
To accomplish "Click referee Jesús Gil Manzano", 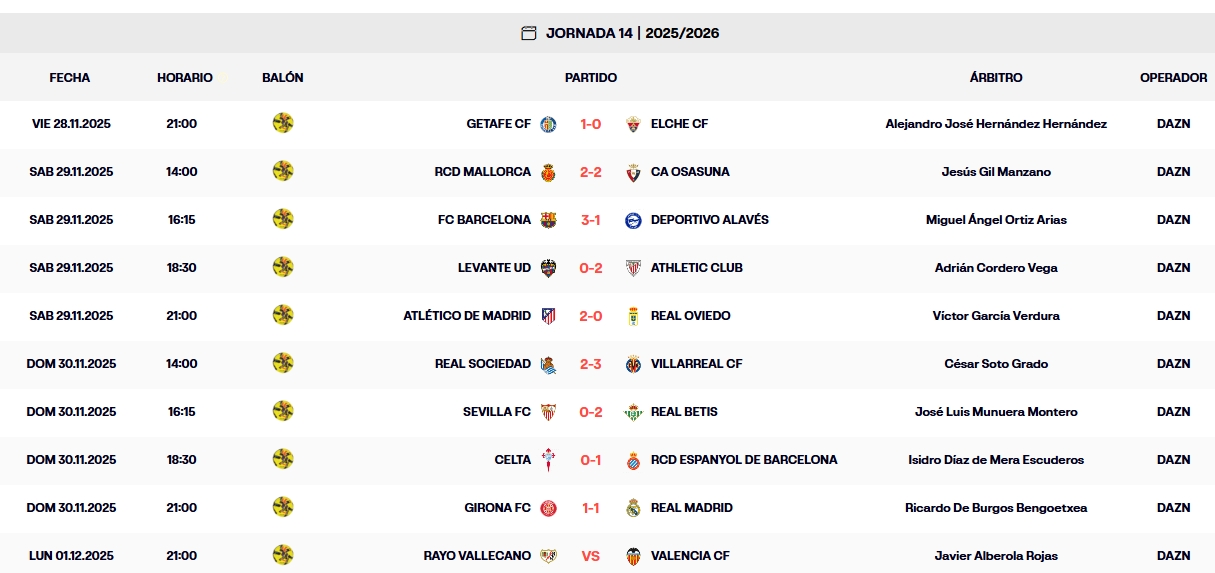I will 996,172.
